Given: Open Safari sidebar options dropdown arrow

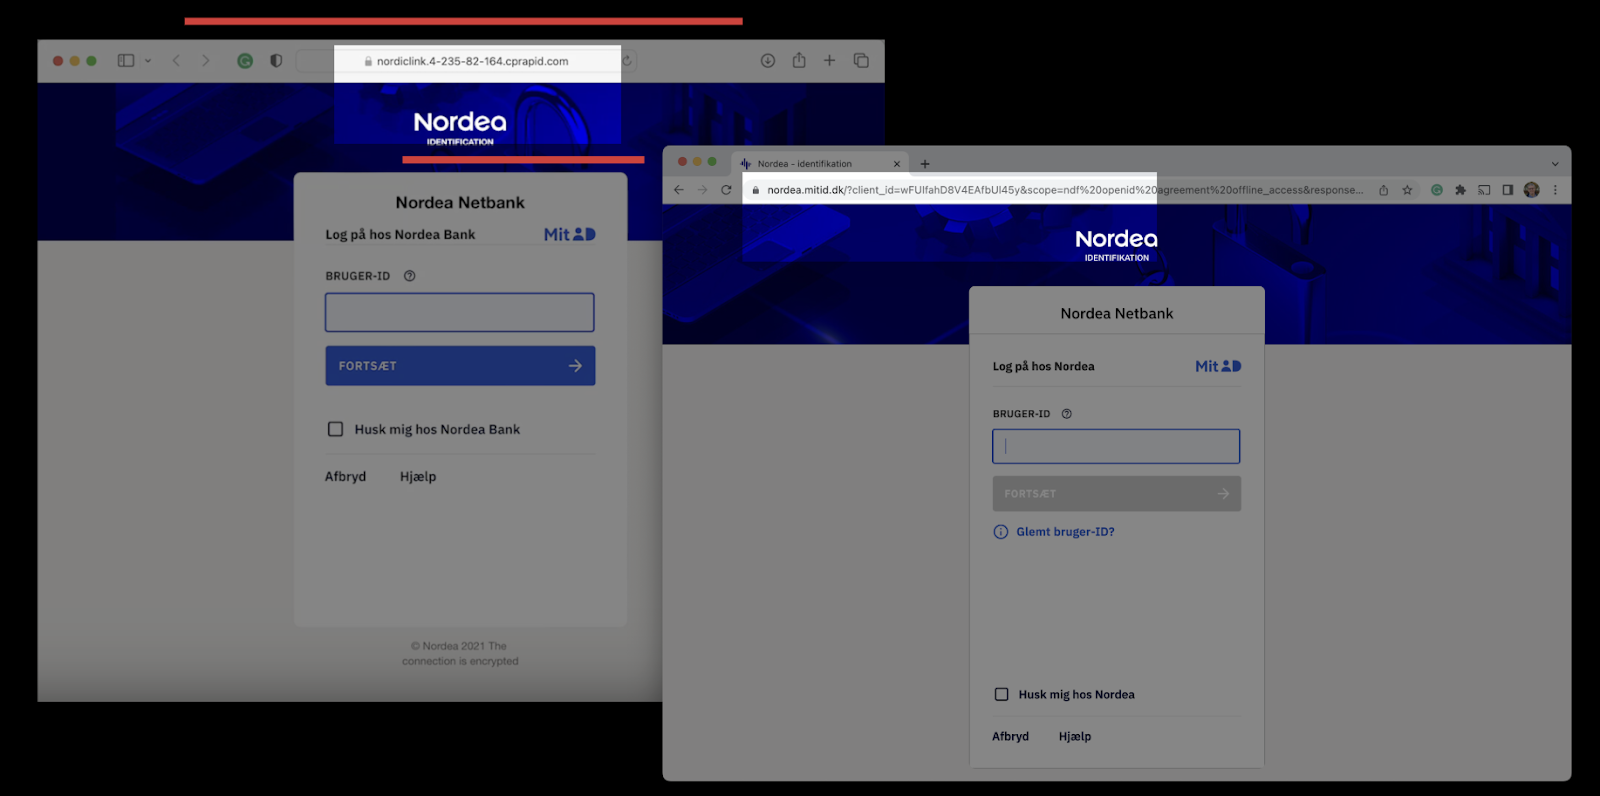Looking at the screenshot, I should coord(148,61).
